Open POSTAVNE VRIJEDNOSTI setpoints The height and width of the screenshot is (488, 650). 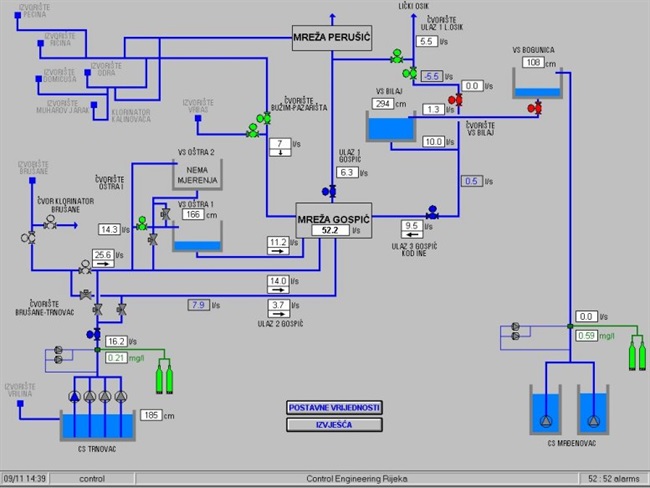tap(334, 408)
